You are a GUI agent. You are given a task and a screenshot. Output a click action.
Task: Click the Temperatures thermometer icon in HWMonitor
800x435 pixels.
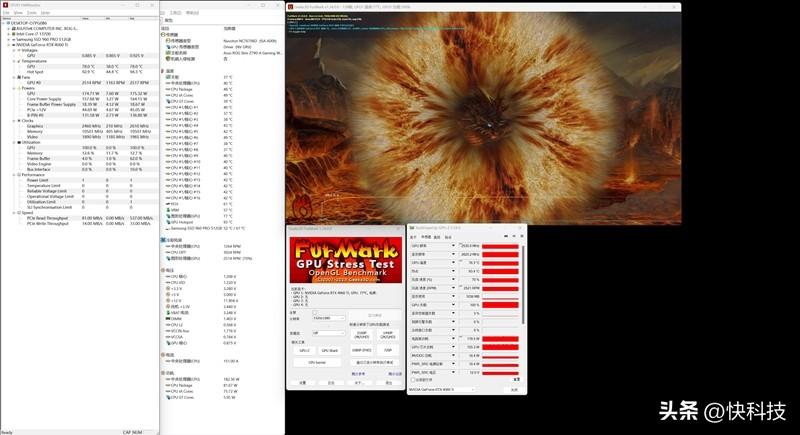click(x=19, y=61)
